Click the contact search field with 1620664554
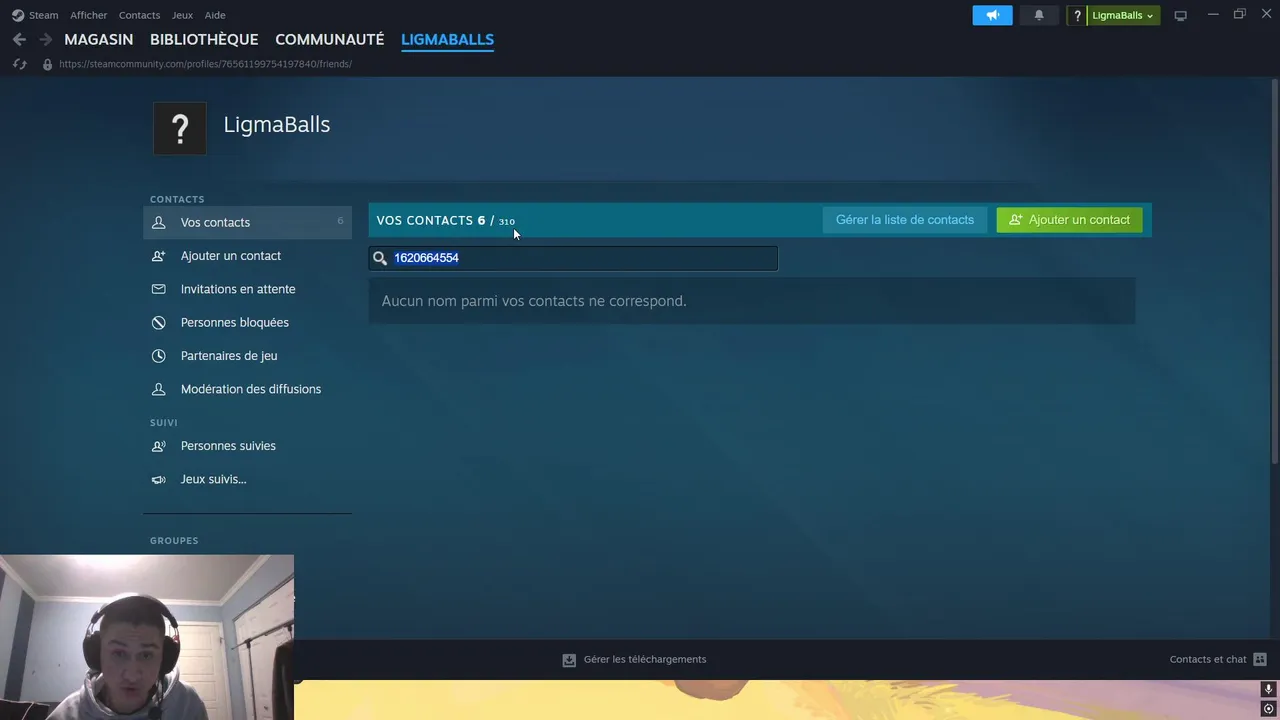Screen dimensions: 1280x720 573,258
